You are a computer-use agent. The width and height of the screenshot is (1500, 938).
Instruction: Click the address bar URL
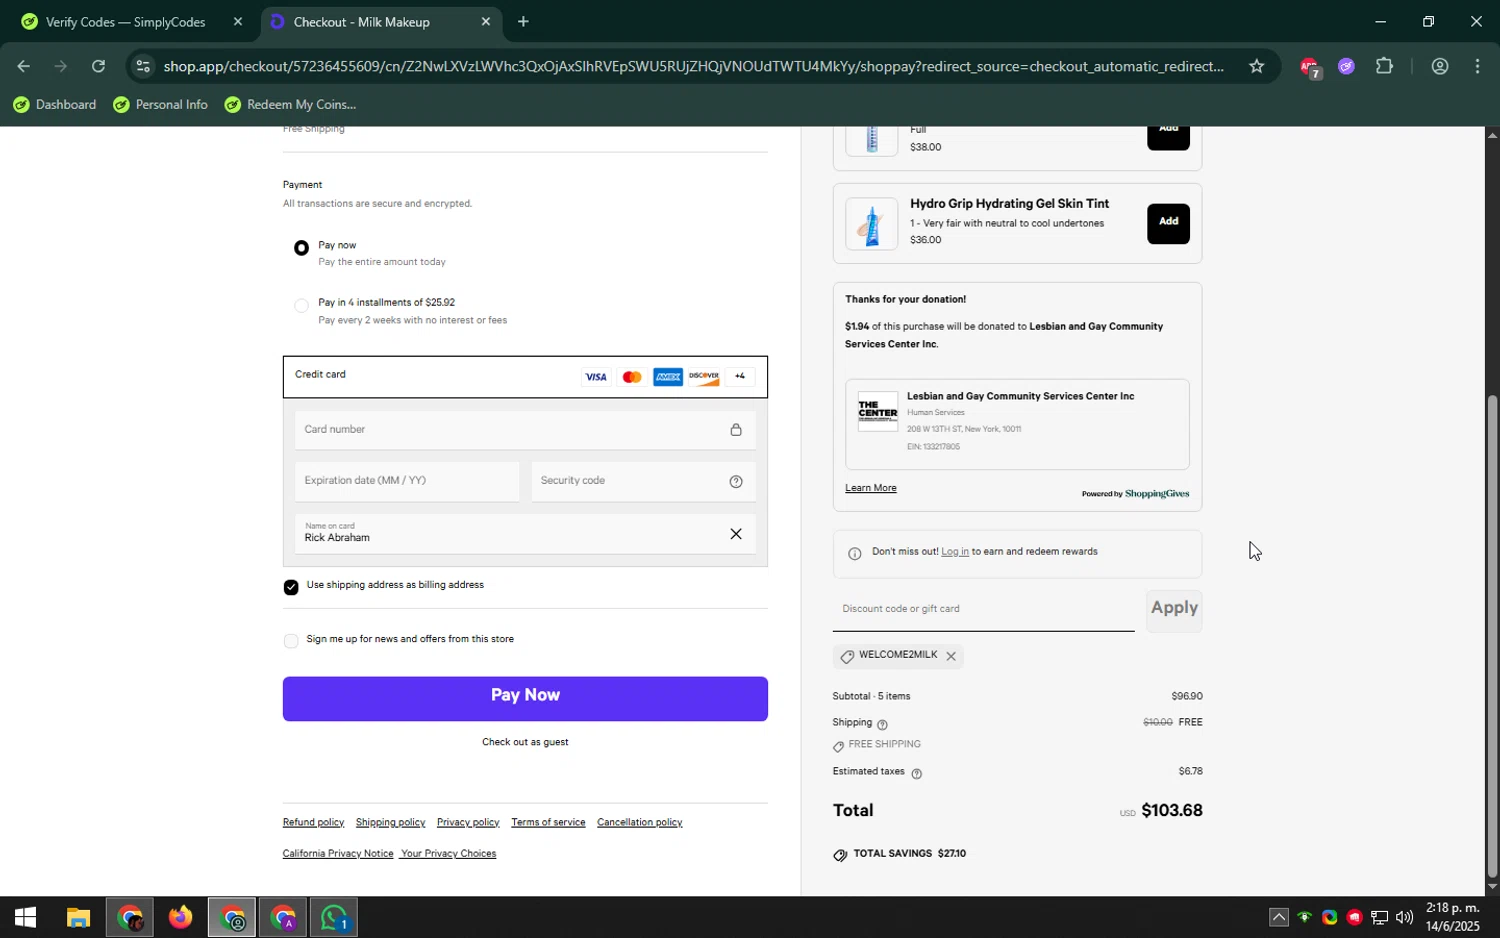tap(693, 67)
